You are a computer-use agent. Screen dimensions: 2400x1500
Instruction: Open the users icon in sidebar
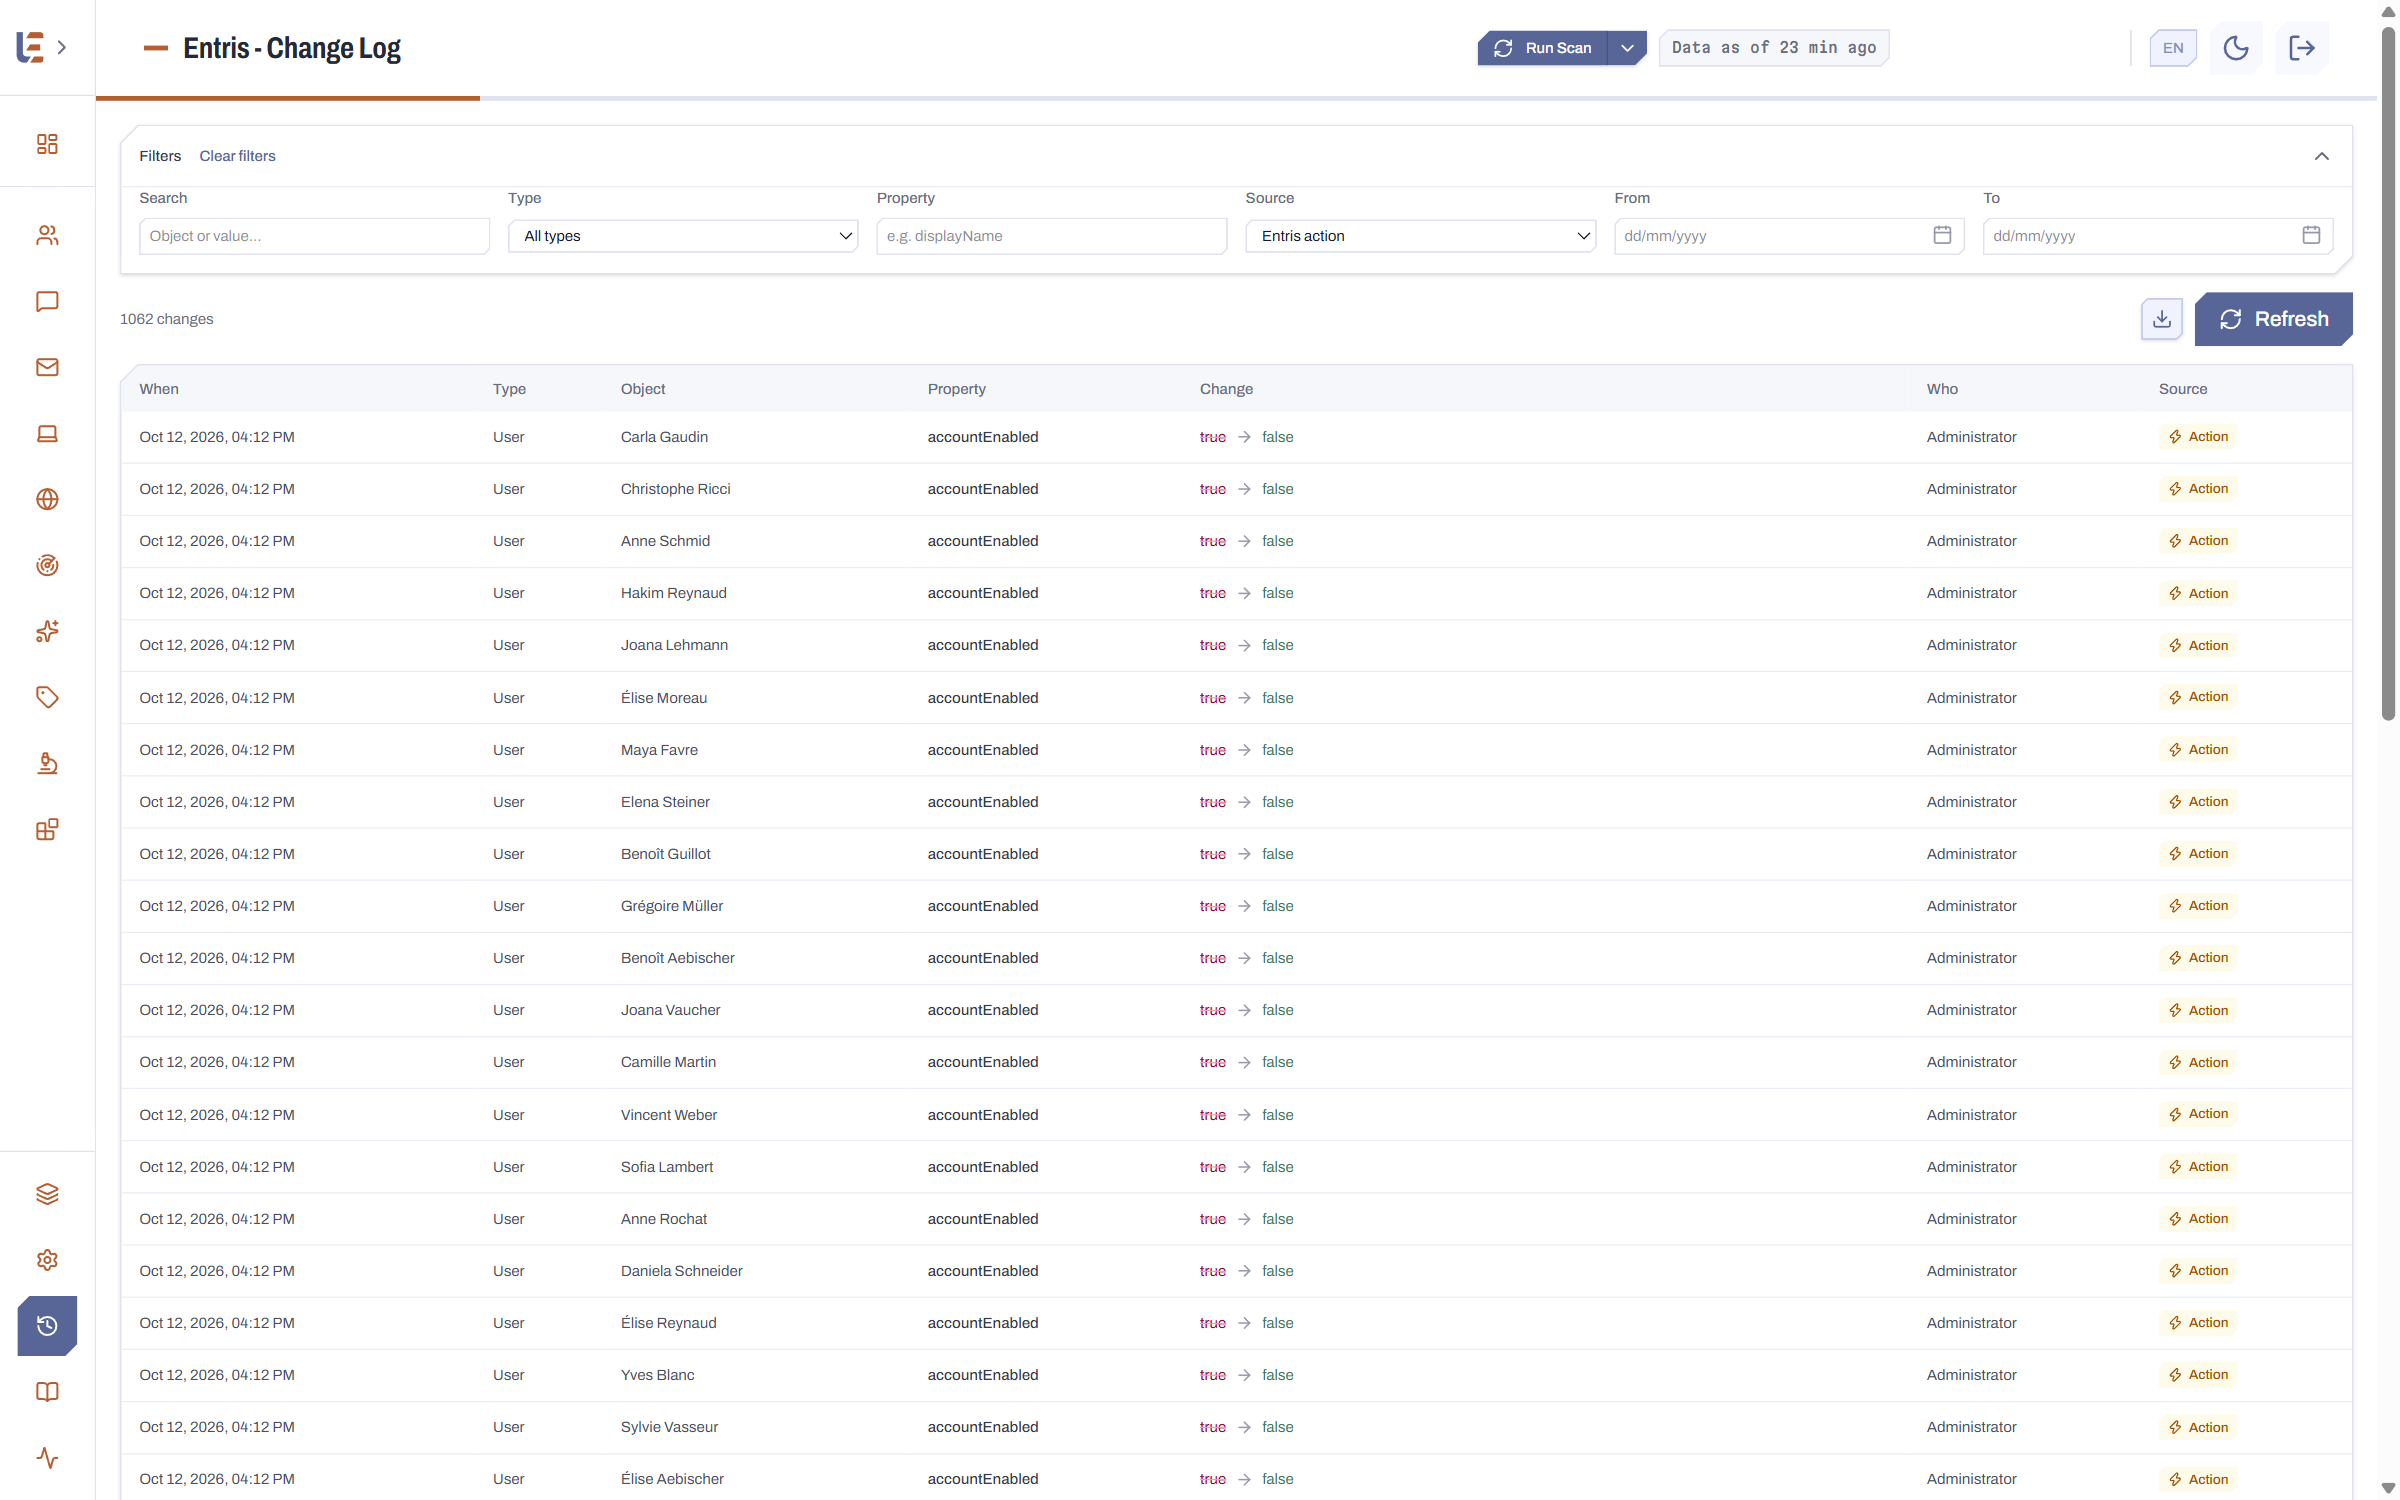(x=47, y=235)
